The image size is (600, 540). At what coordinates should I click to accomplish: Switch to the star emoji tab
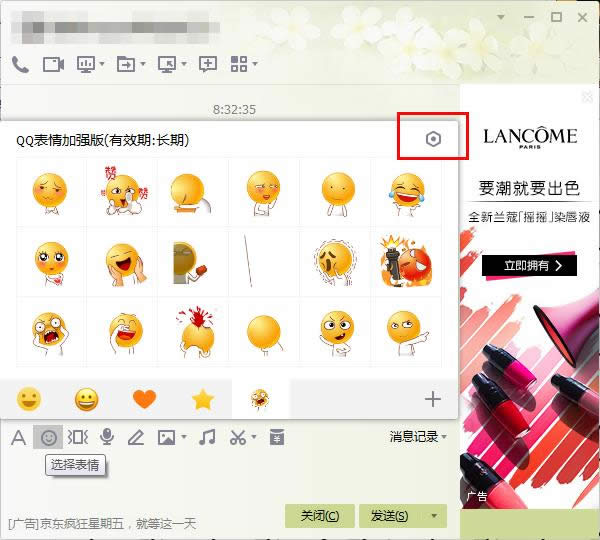[203, 400]
